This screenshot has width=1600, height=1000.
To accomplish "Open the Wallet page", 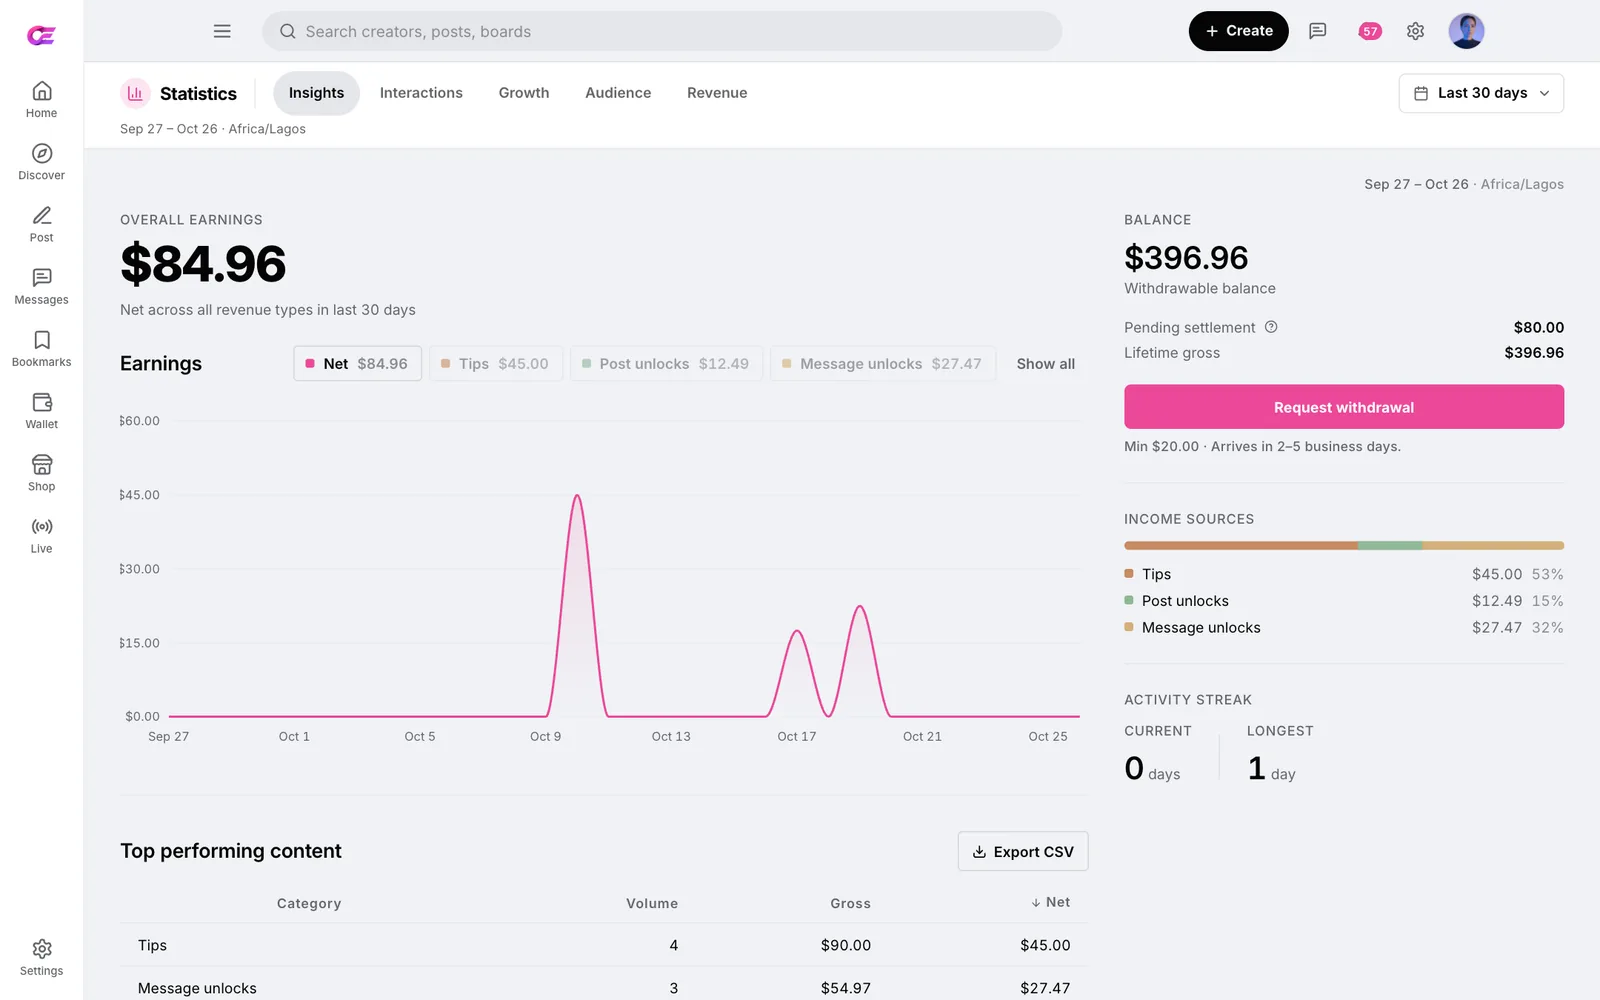I will [41, 410].
